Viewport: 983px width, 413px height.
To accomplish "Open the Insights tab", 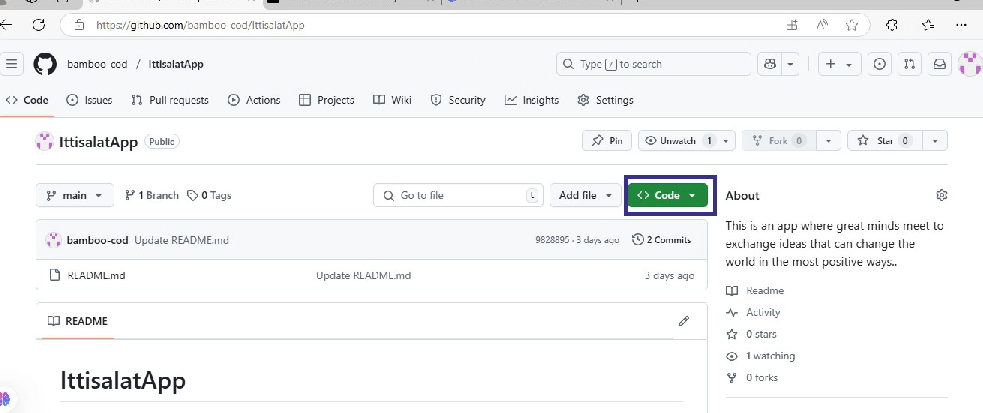I will click(x=532, y=100).
